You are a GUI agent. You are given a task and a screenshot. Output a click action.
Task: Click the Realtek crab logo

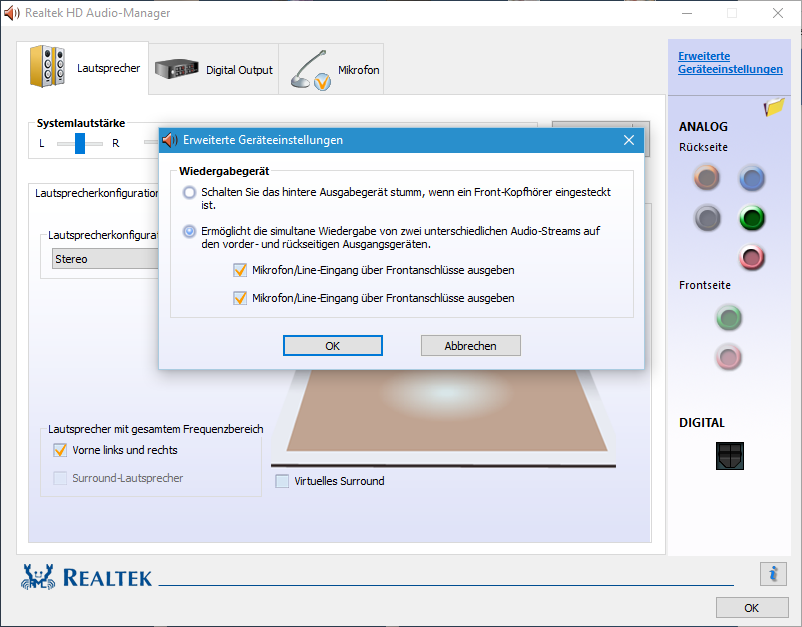[x=38, y=577]
